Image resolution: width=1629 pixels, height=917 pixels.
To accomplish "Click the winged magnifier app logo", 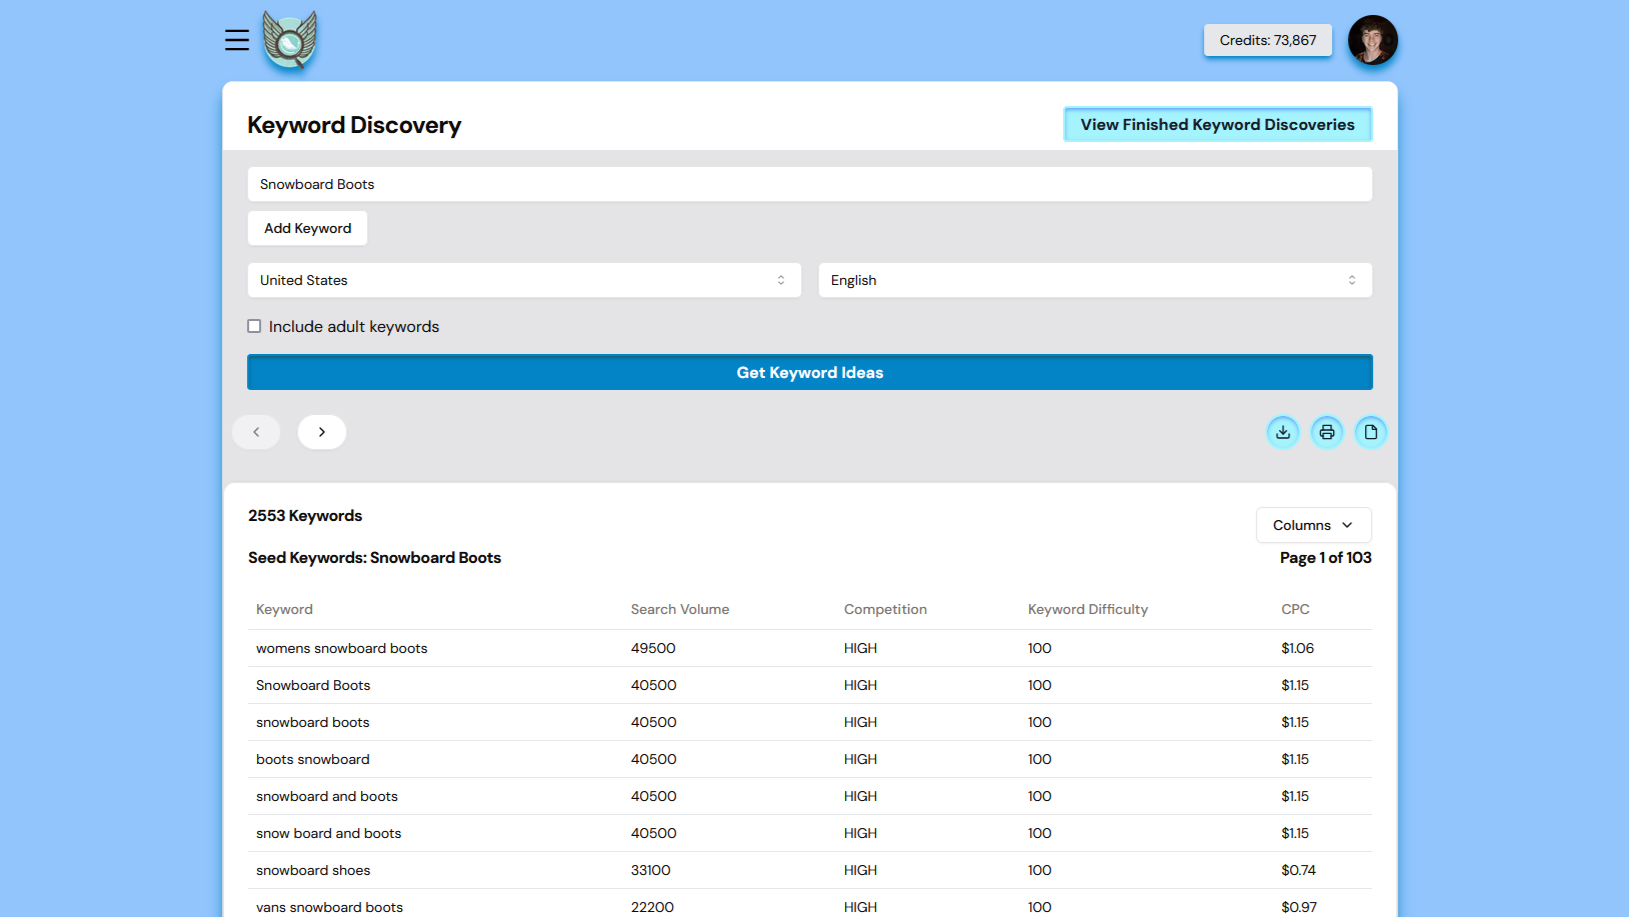I will (290, 41).
